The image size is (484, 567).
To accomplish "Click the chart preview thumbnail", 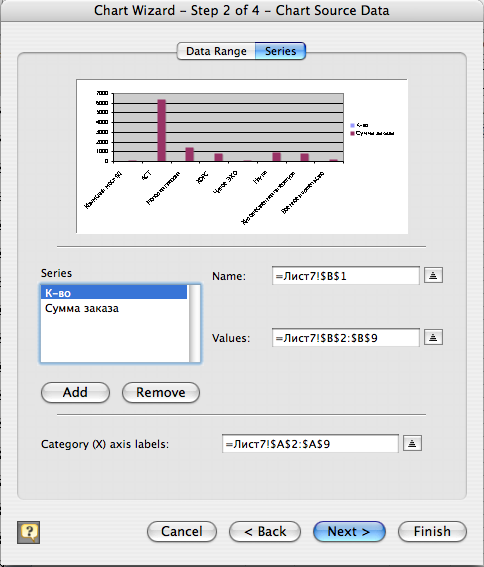I will click(242, 156).
